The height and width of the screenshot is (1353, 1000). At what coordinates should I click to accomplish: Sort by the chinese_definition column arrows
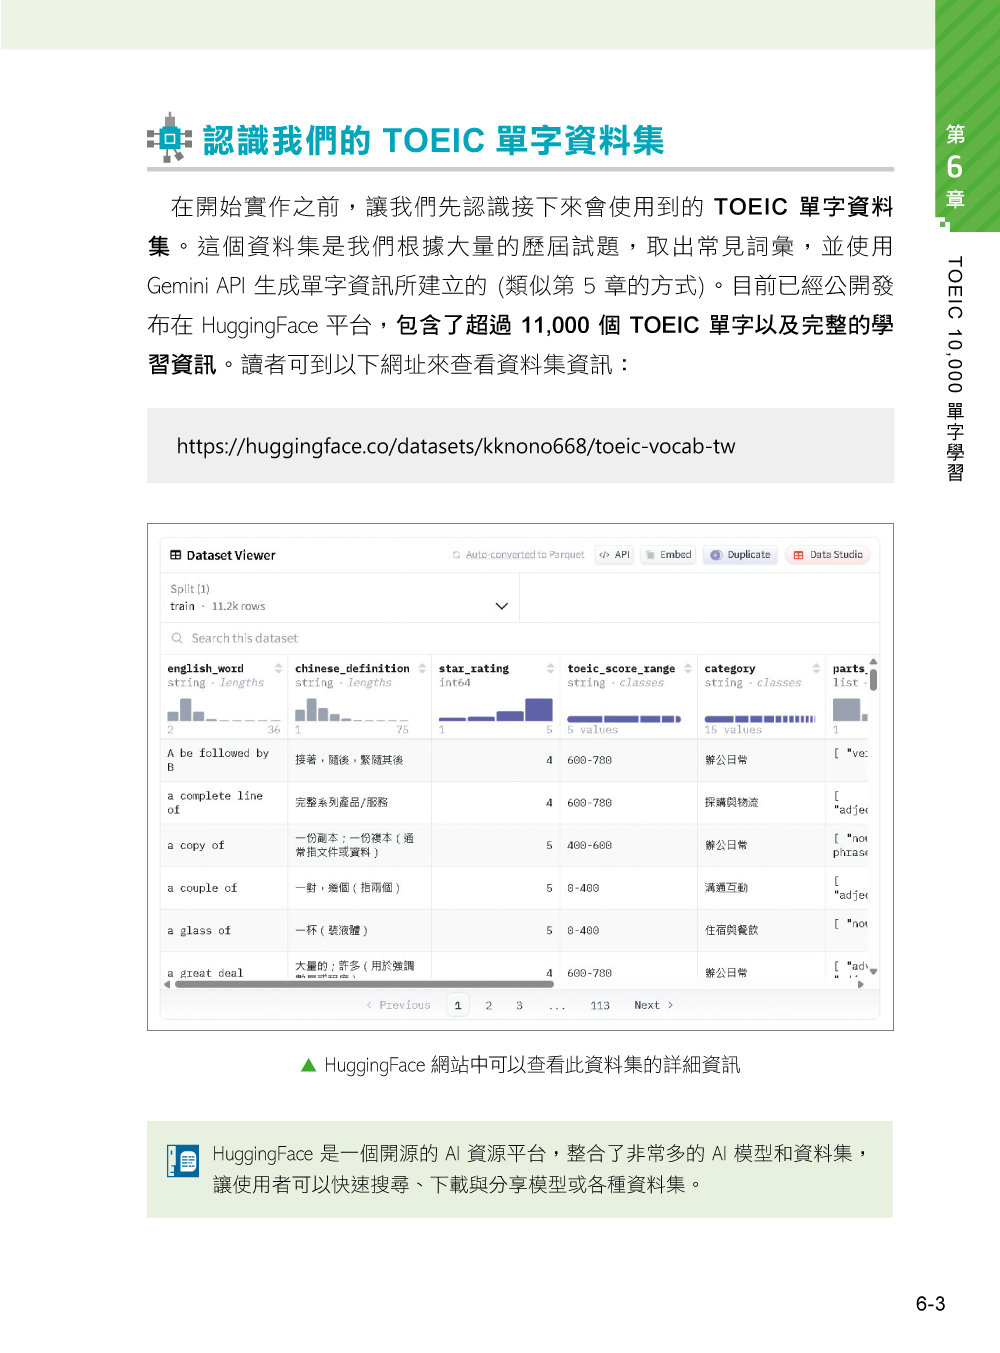coord(422,668)
